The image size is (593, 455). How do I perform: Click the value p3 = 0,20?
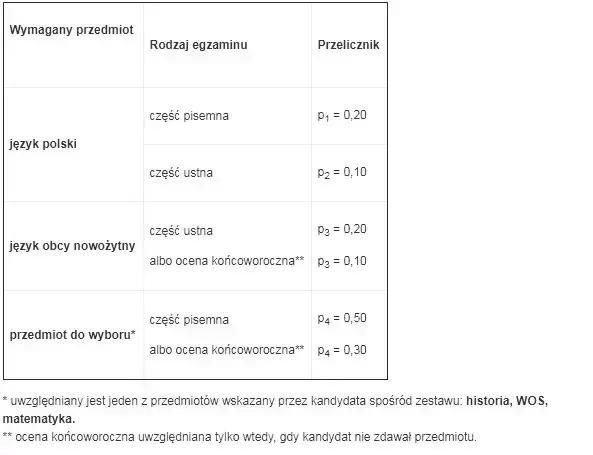point(342,230)
